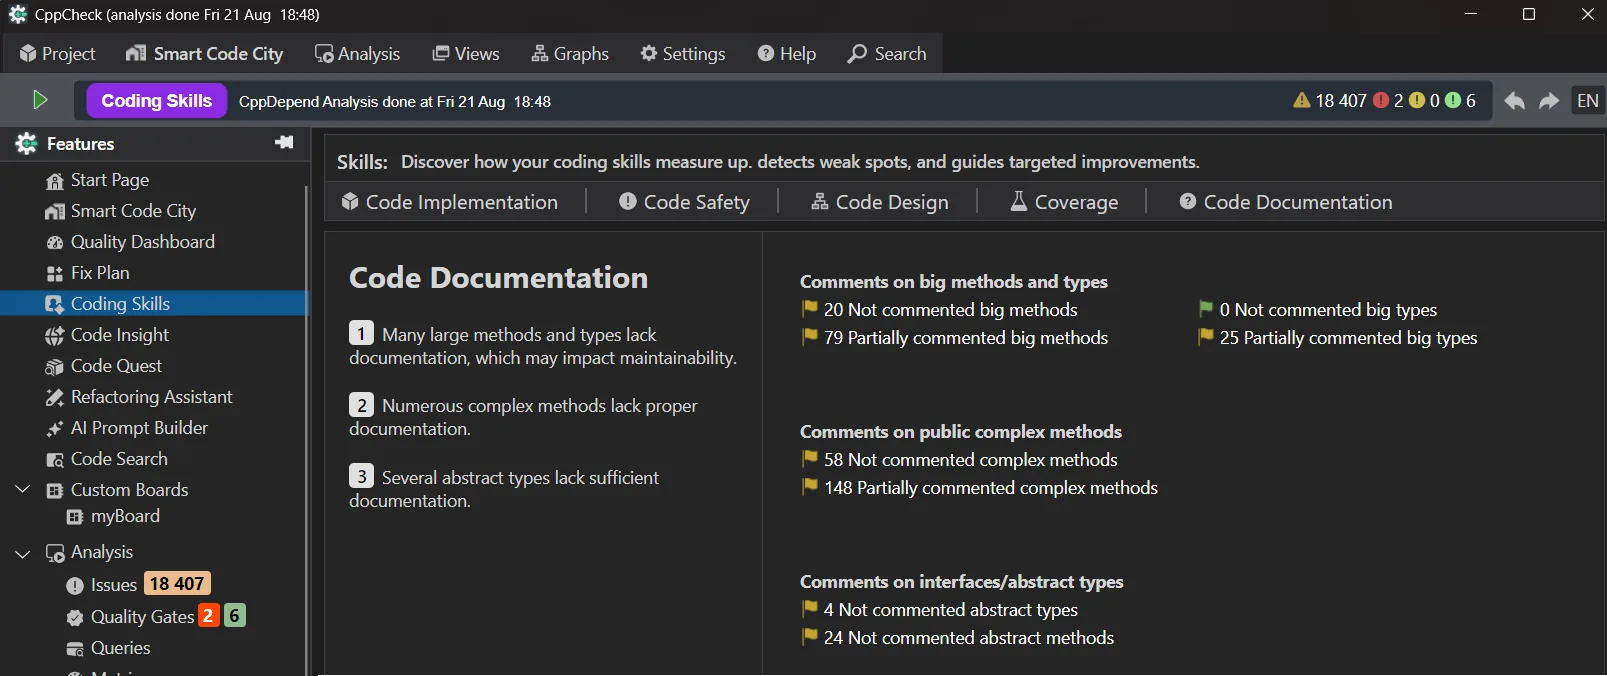Click the yellow warn quality gate indicator
The image size is (1607, 676).
1417,100
